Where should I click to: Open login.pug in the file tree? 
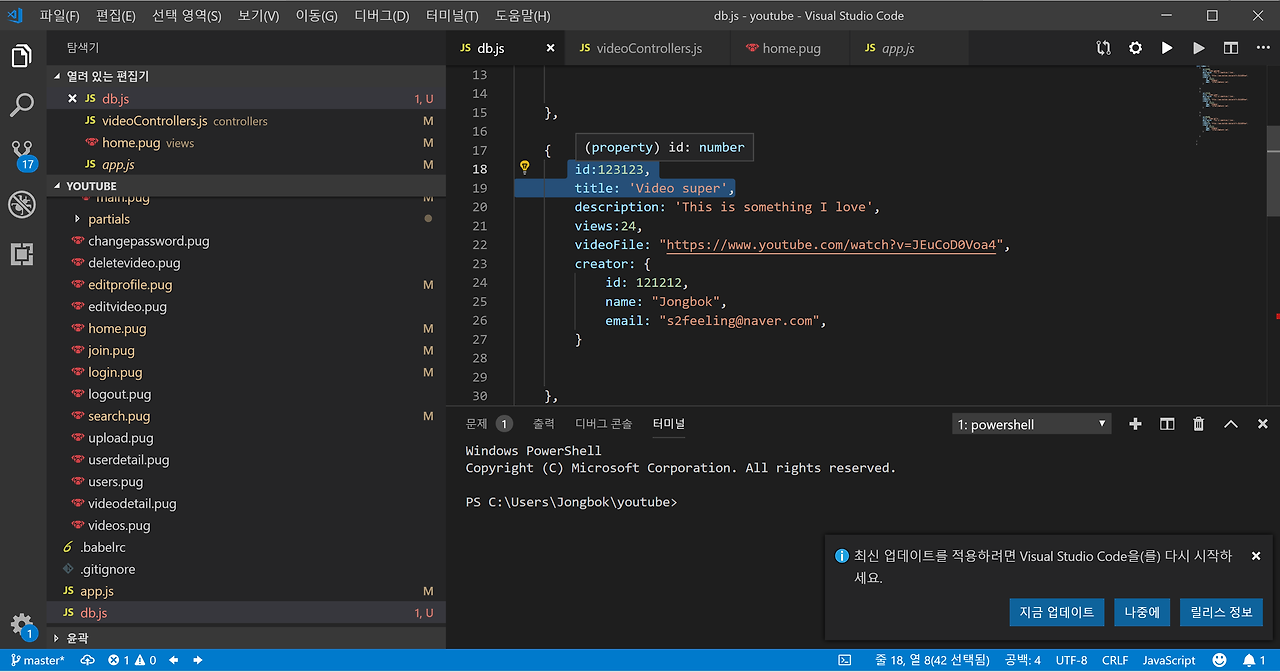(115, 372)
